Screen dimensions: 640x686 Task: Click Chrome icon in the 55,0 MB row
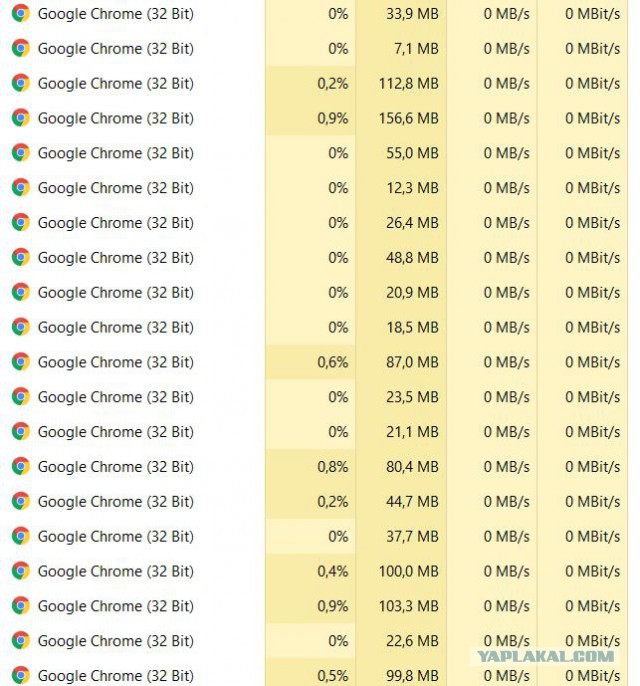[20, 153]
